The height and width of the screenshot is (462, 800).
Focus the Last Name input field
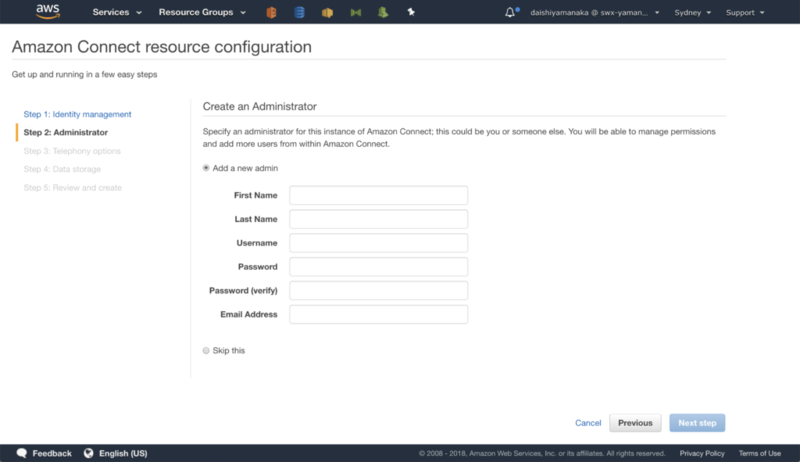(379, 219)
